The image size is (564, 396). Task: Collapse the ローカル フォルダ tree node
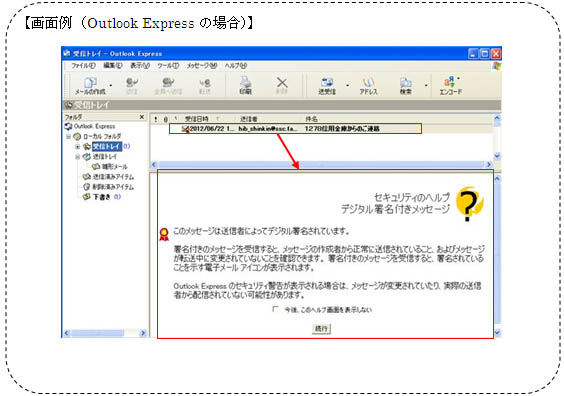tap(68, 137)
